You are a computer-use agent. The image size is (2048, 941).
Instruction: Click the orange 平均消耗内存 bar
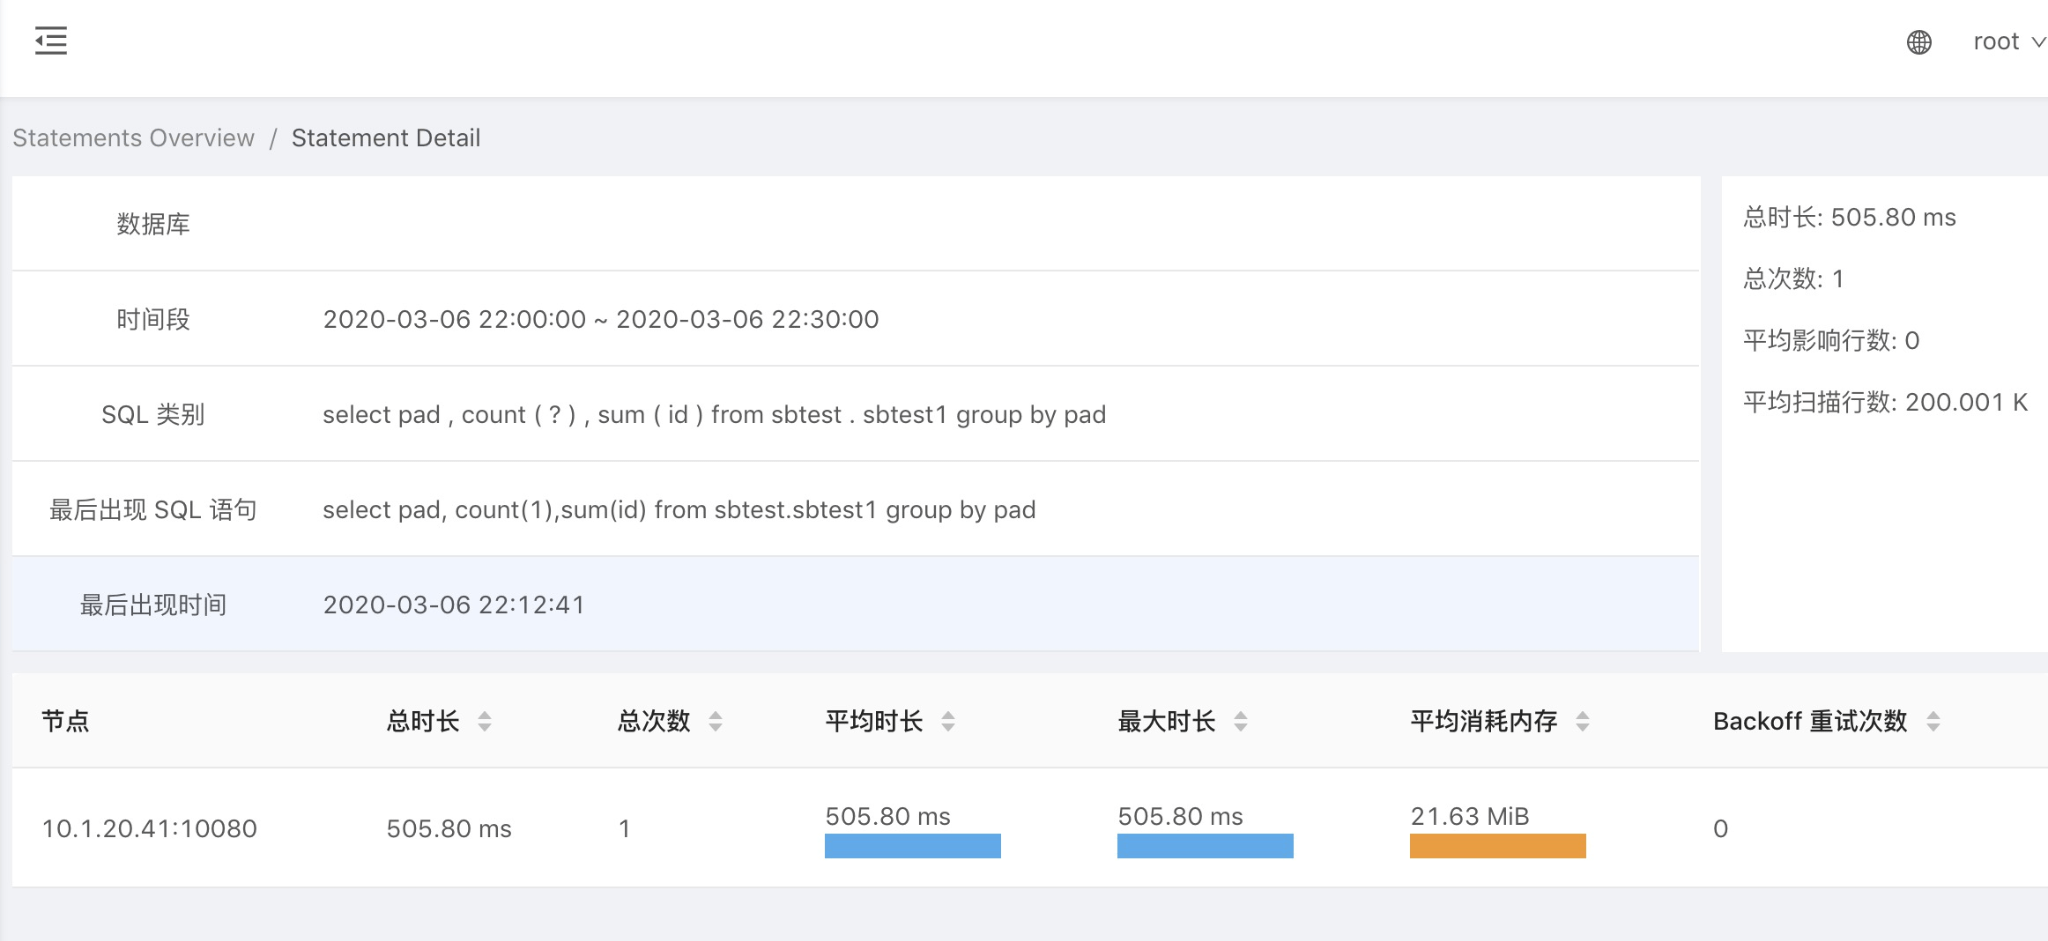point(1497,846)
